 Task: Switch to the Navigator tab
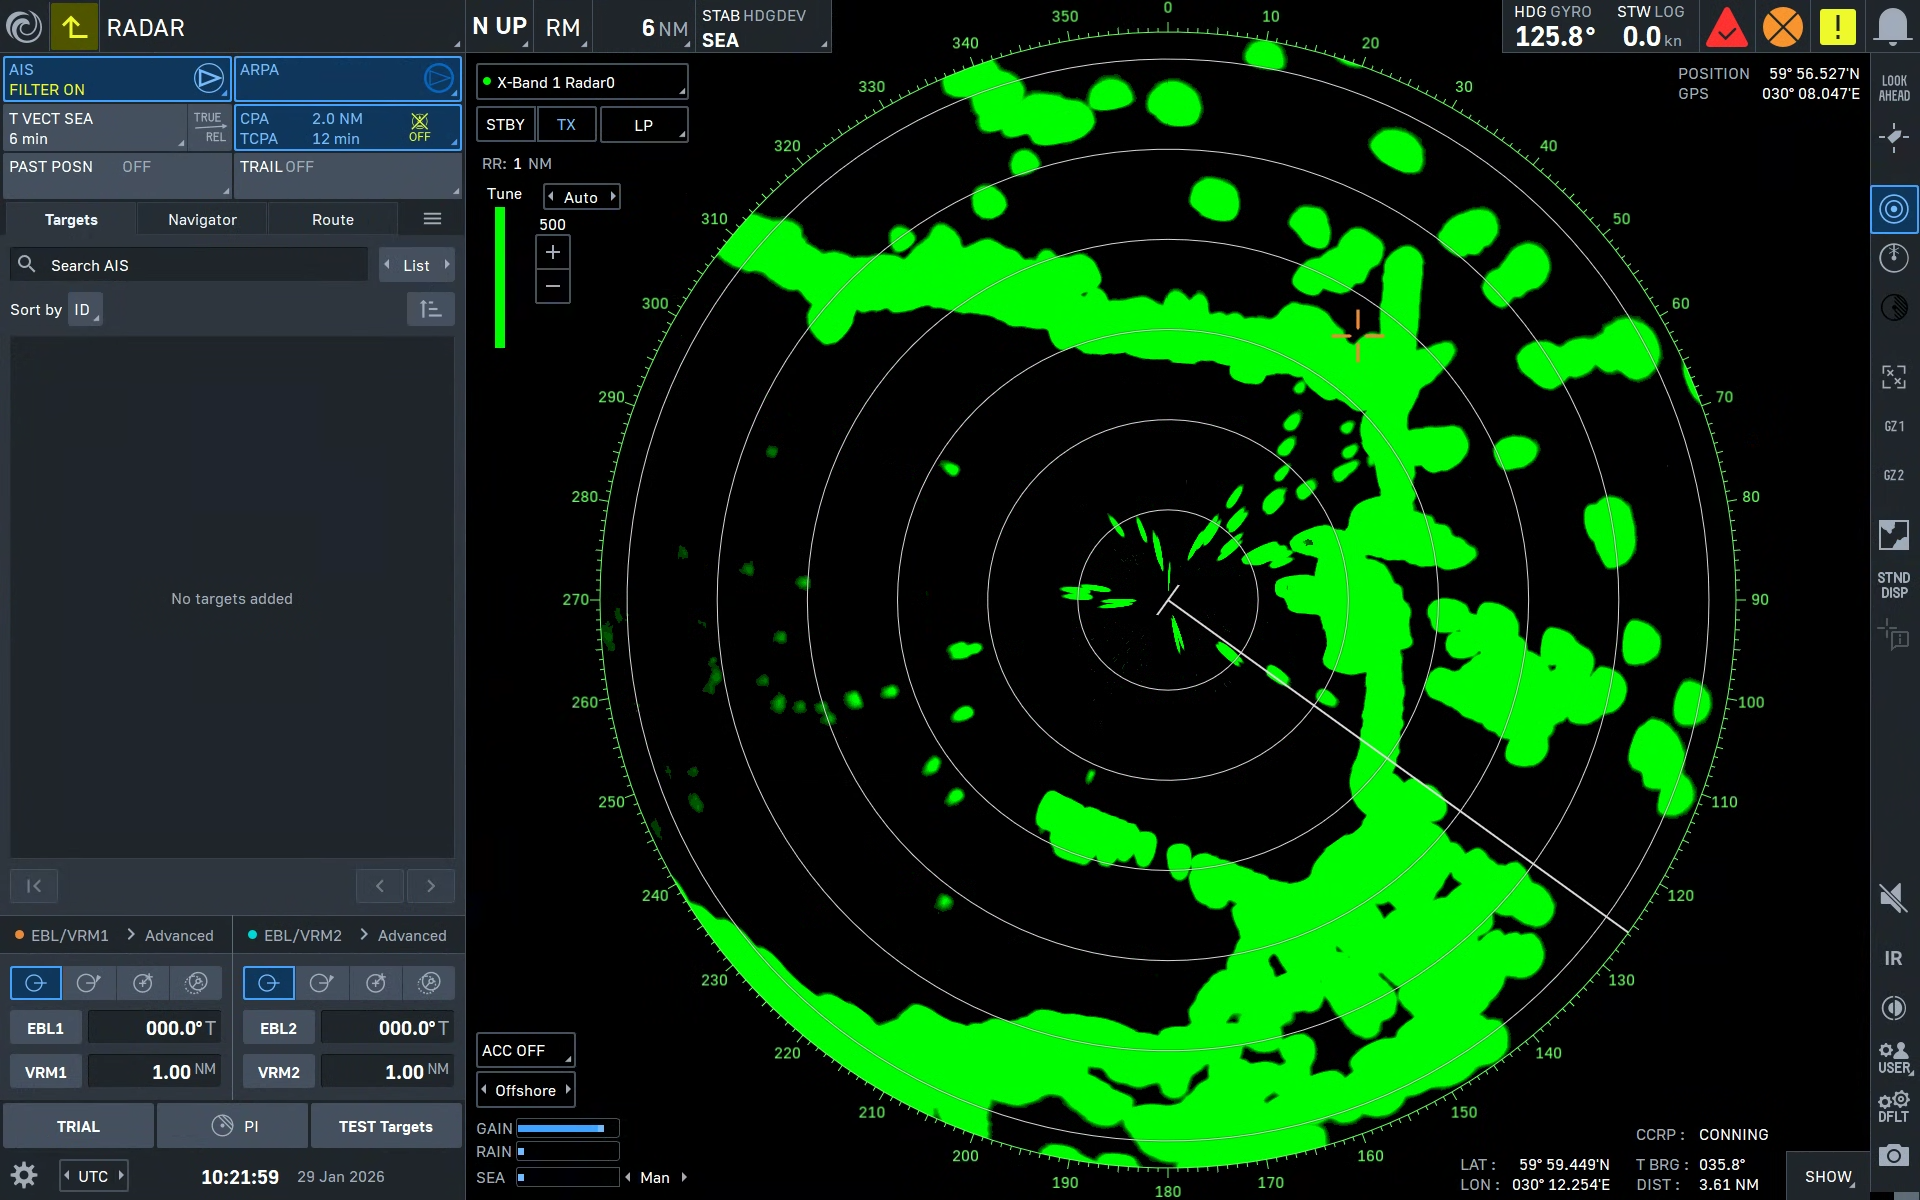[x=202, y=219]
